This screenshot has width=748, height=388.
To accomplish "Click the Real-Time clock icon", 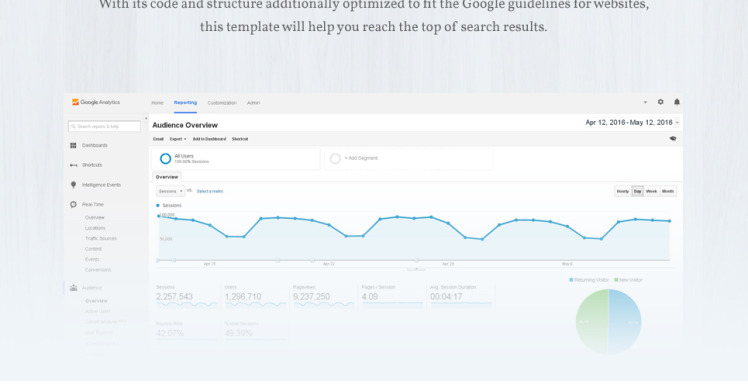I will [x=73, y=204].
